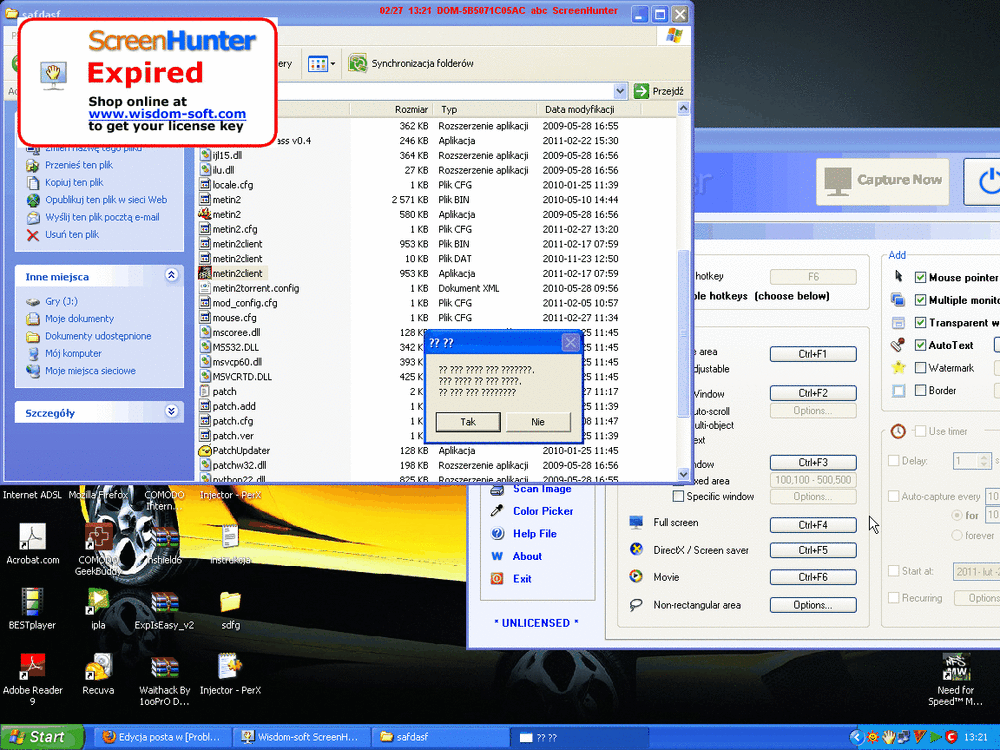
Task: Open view mode dropdown arrow in toolbar
Action: click(332, 63)
